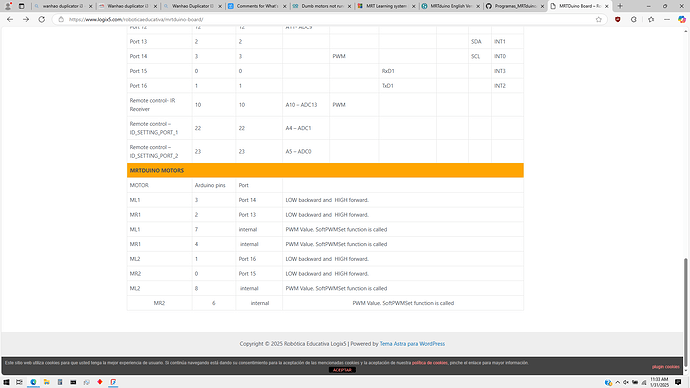
Task: Open the last pinned taskbar app icon
Action: click(x=113, y=382)
